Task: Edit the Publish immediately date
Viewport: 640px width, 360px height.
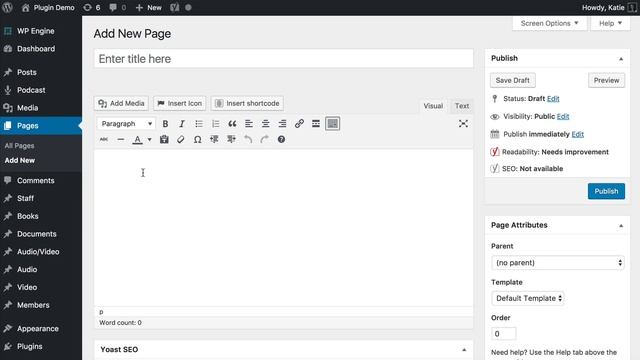Action: [578, 134]
